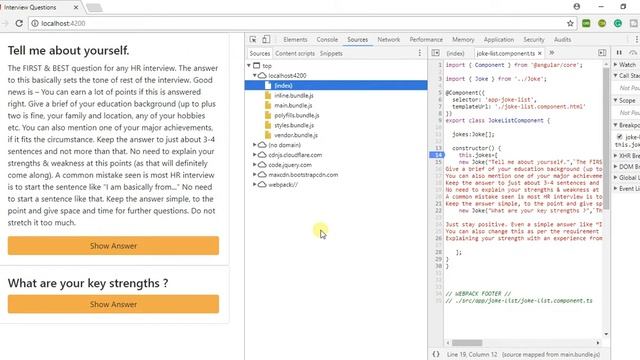The width and height of the screenshot is (640, 360).
Task: Pretty print the source with braces icon
Action: pyautogui.click(x=436, y=354)
